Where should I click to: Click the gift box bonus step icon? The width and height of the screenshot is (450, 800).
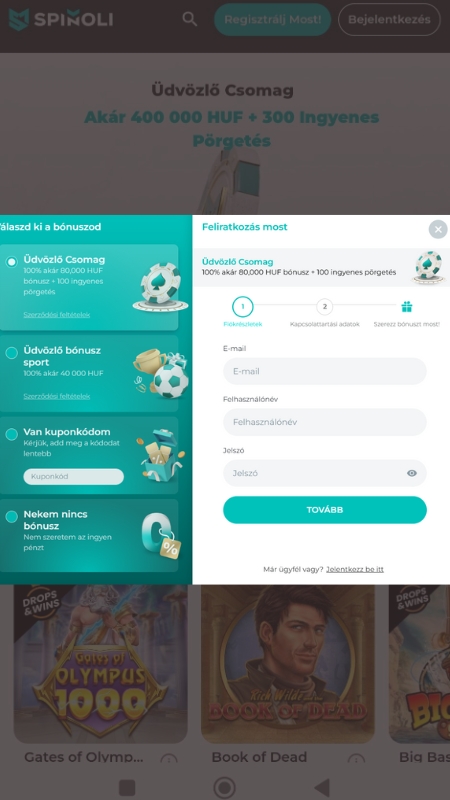pos(407,307)
